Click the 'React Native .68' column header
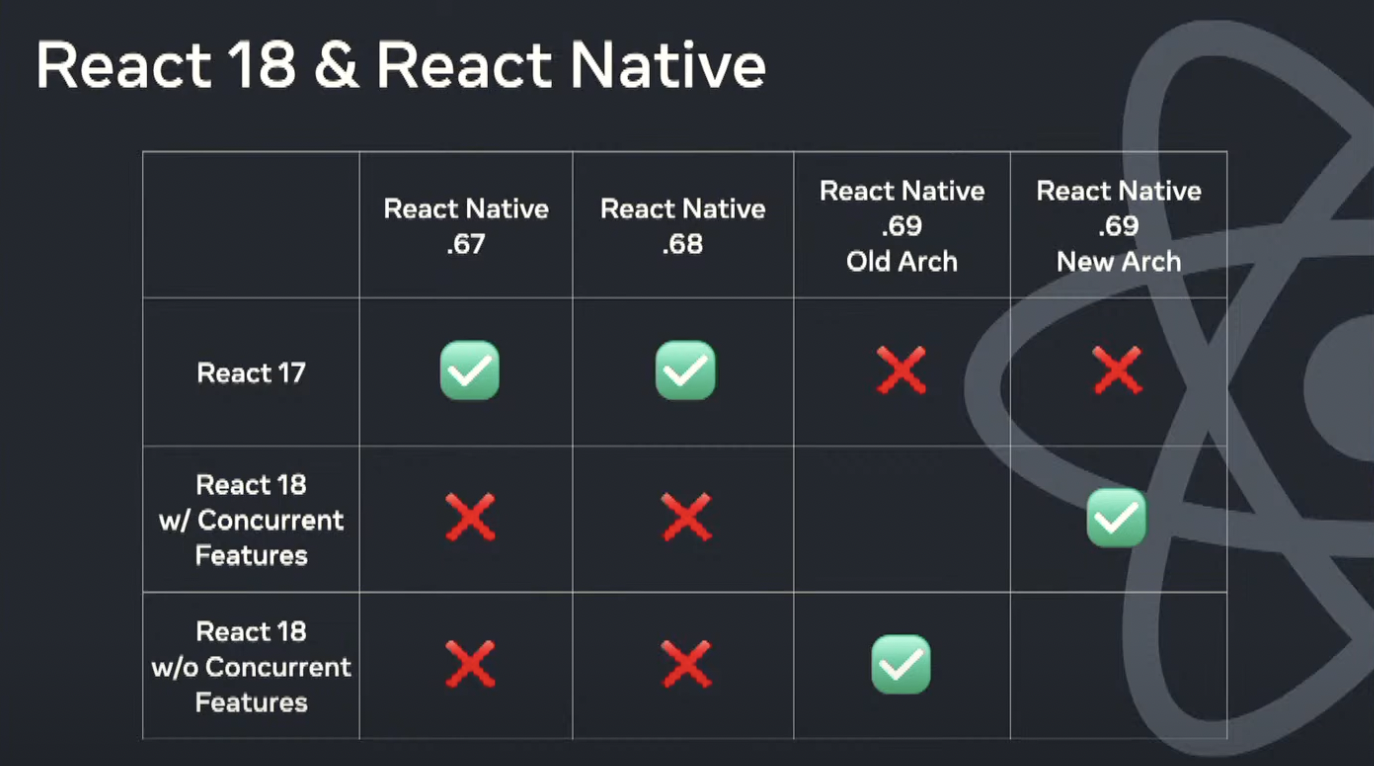Image resolution: width=1374 pixels, height=766 pixels. tap(683, 226)
